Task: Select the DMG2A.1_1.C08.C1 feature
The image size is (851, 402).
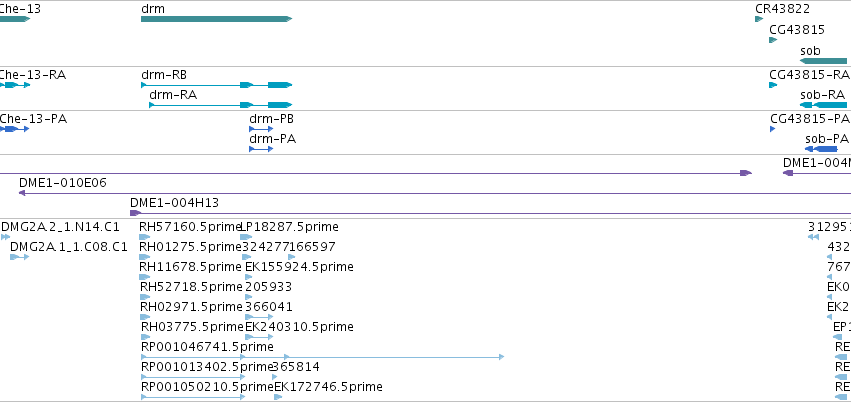Action: (x=19, y=257)
